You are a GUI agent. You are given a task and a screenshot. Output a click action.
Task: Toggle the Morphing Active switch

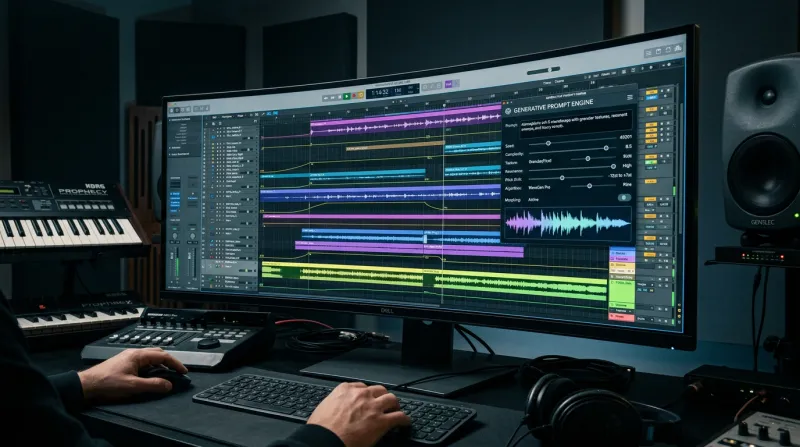point(624,197)
